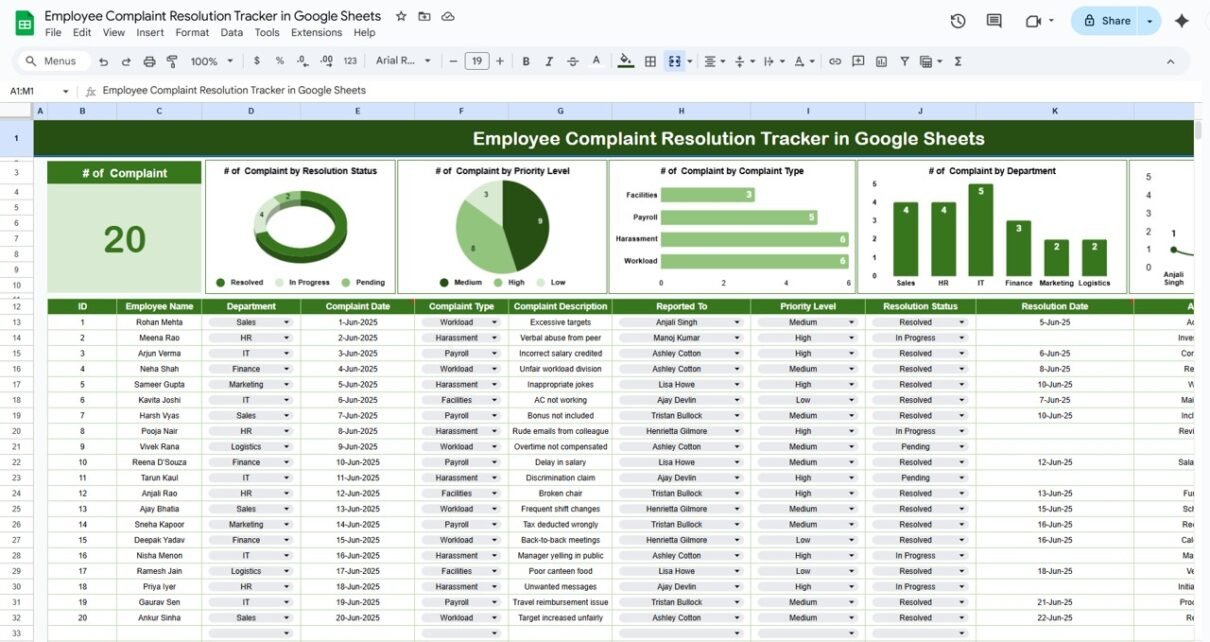Viewport: 1210px width, 642px height.
Task: Check the cloud save status icon
Action: (x=448, y=16)
